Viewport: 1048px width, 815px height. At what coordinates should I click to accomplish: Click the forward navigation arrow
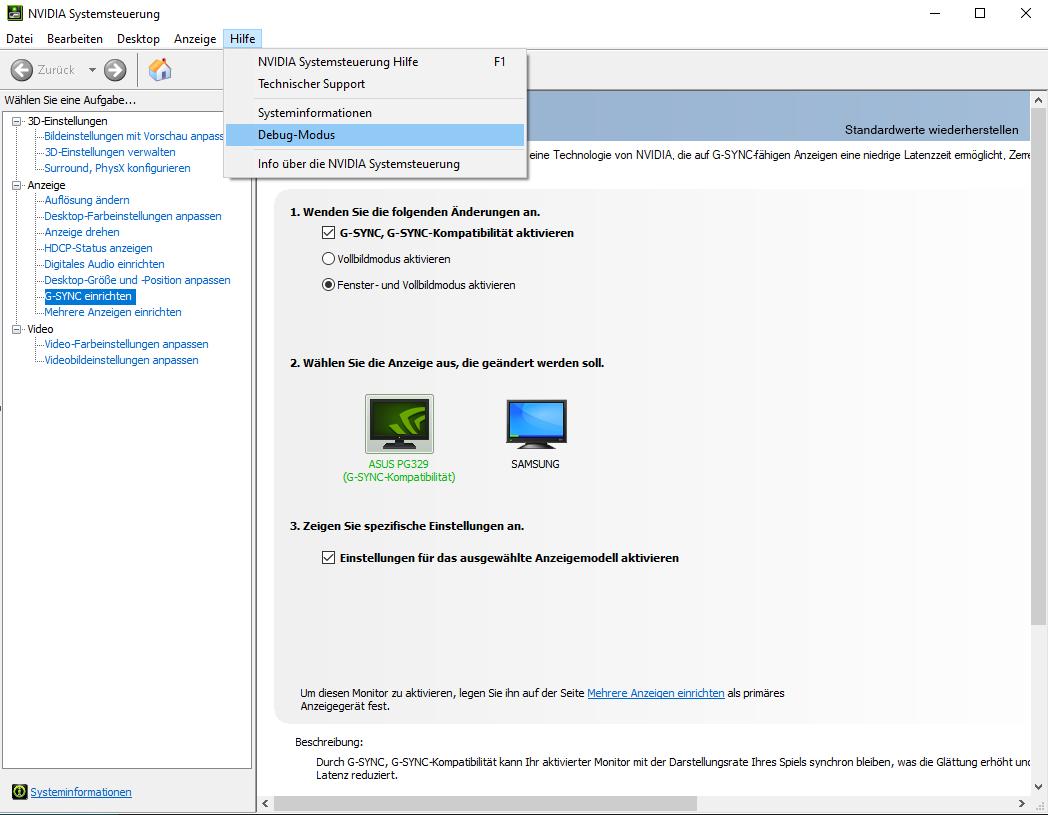113,70
